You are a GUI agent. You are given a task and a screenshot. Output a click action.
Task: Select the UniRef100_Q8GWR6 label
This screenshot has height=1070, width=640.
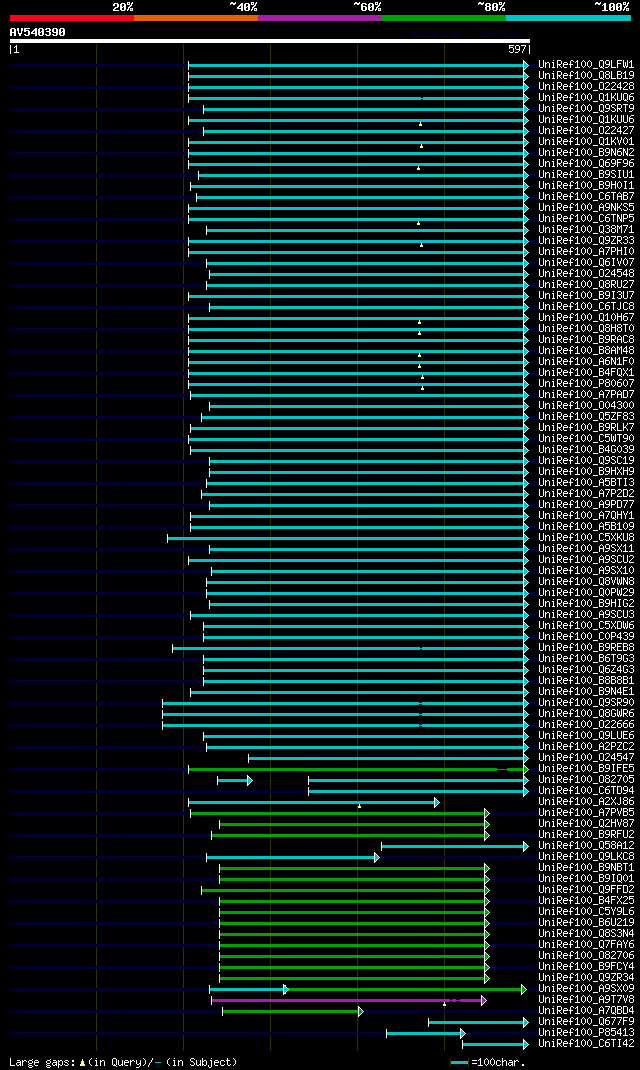[586, 714]
